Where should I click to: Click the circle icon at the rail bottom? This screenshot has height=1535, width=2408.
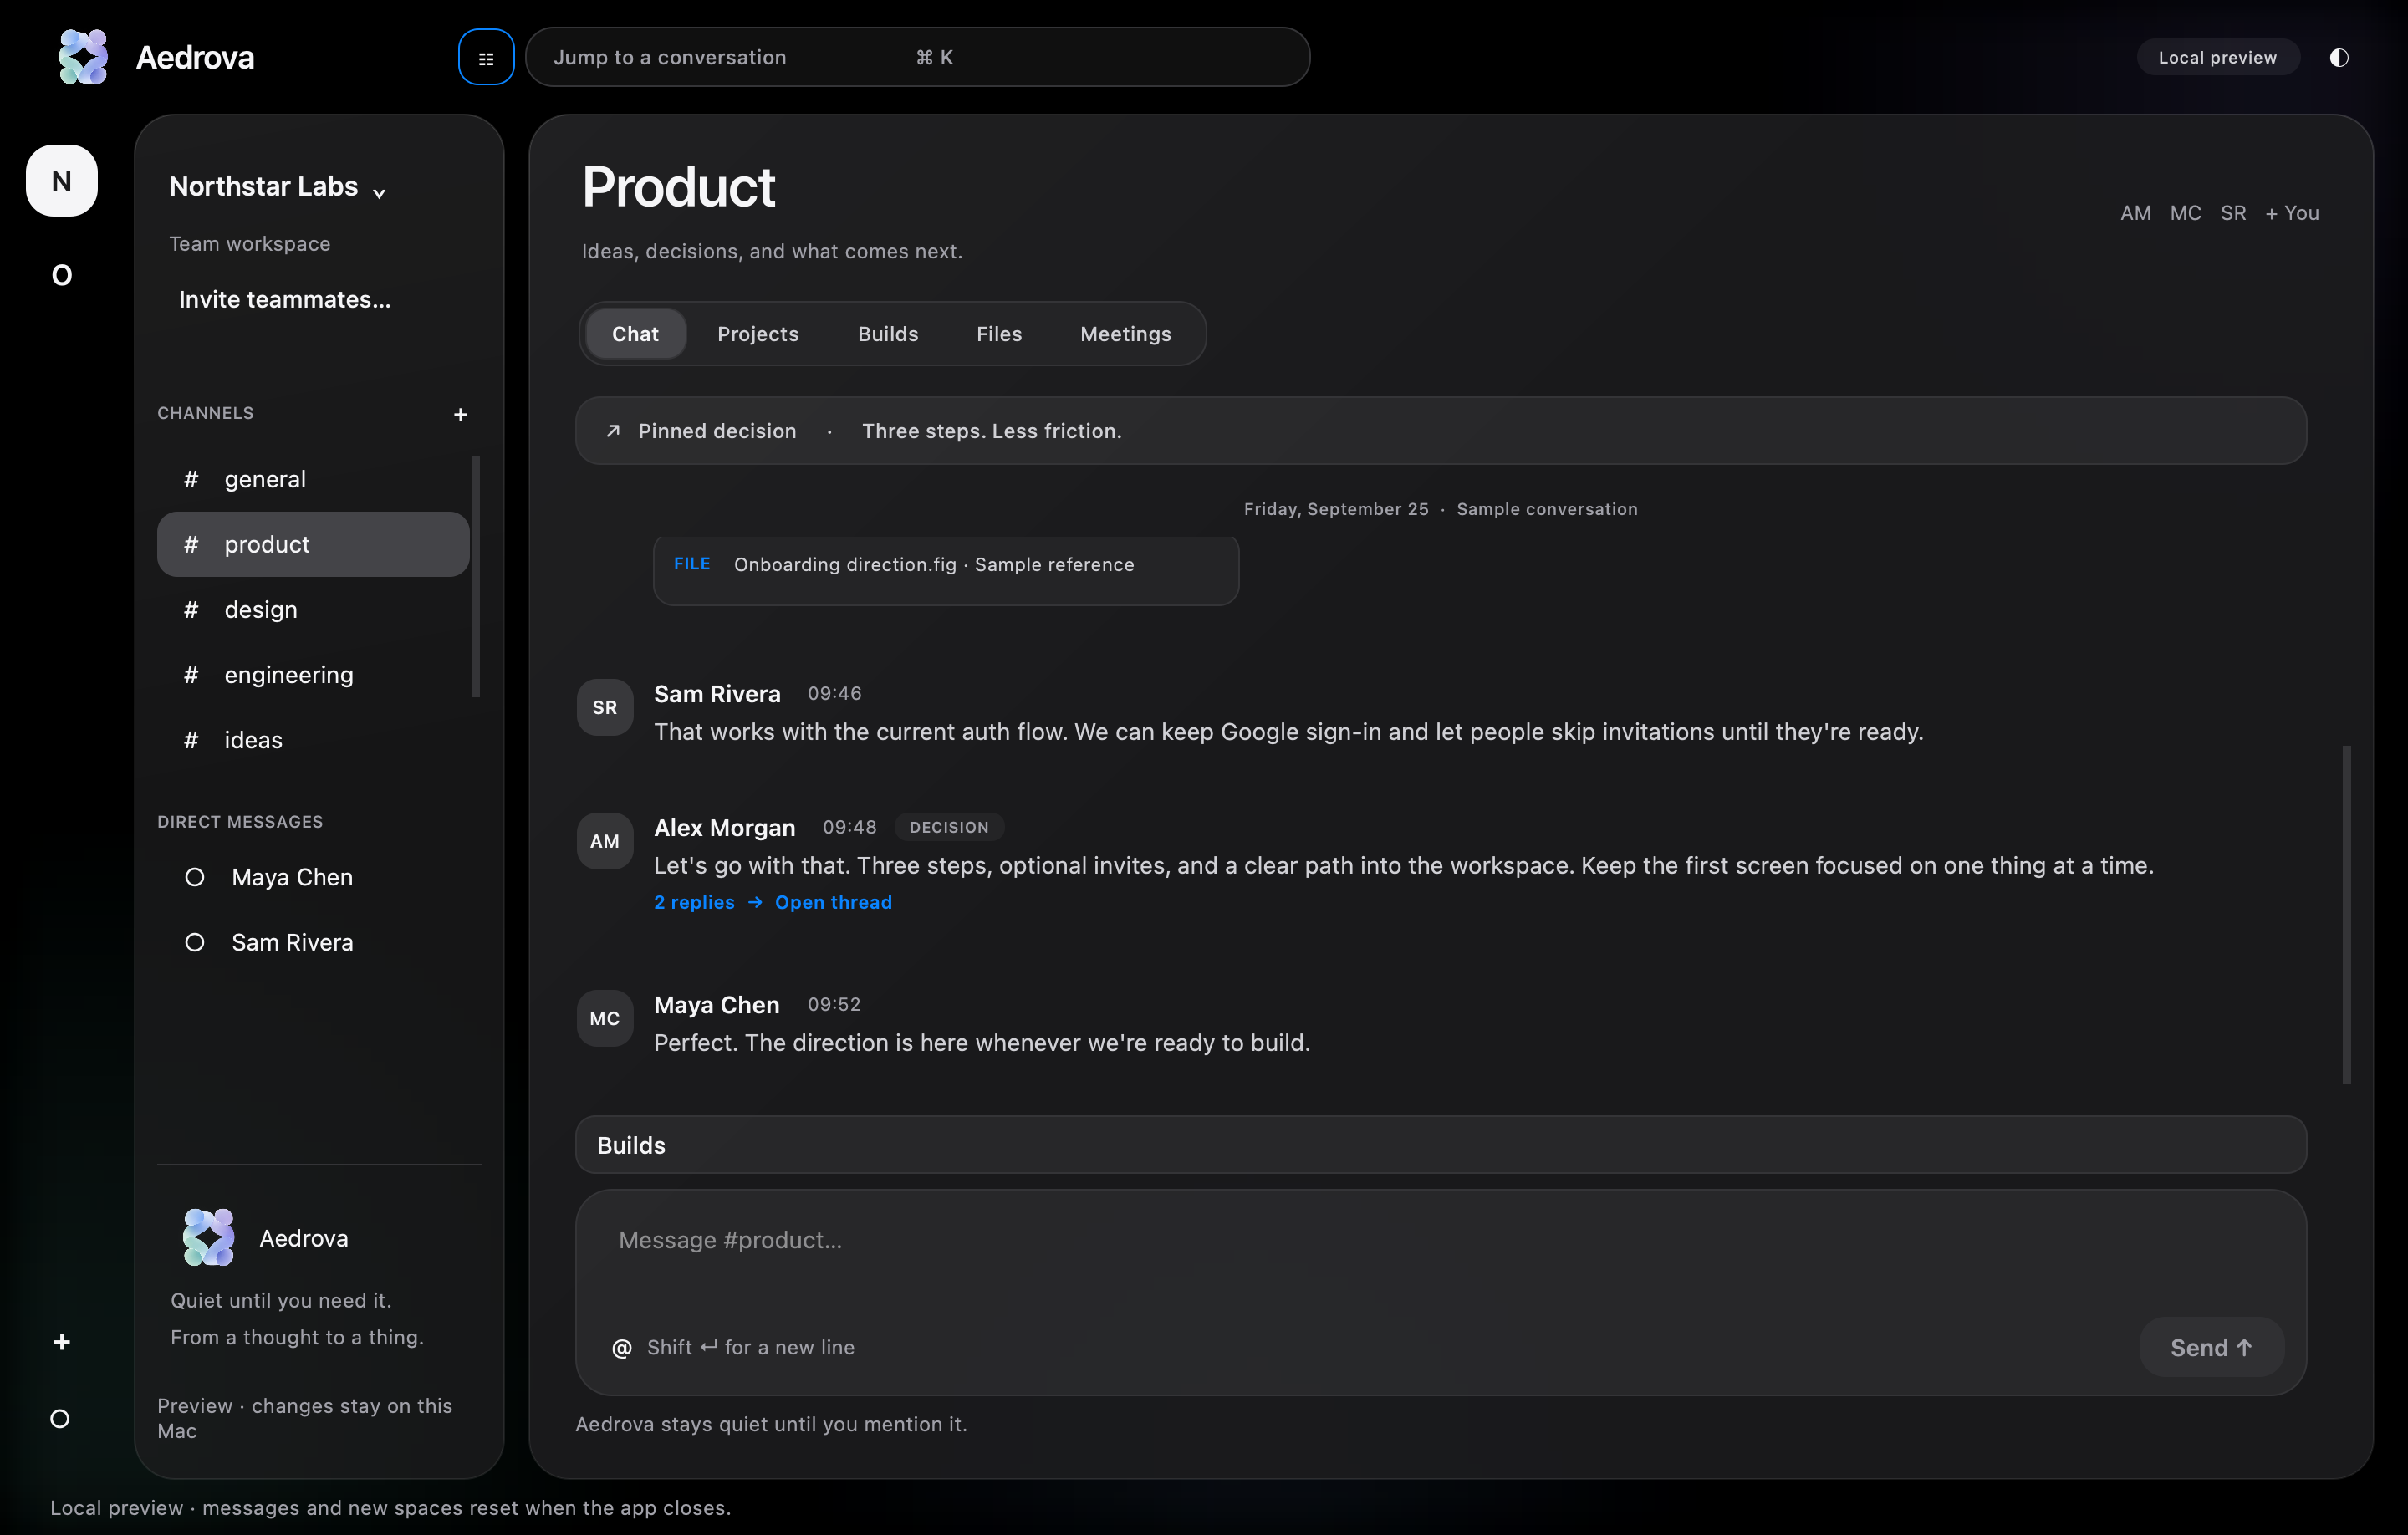(60, 1419)
